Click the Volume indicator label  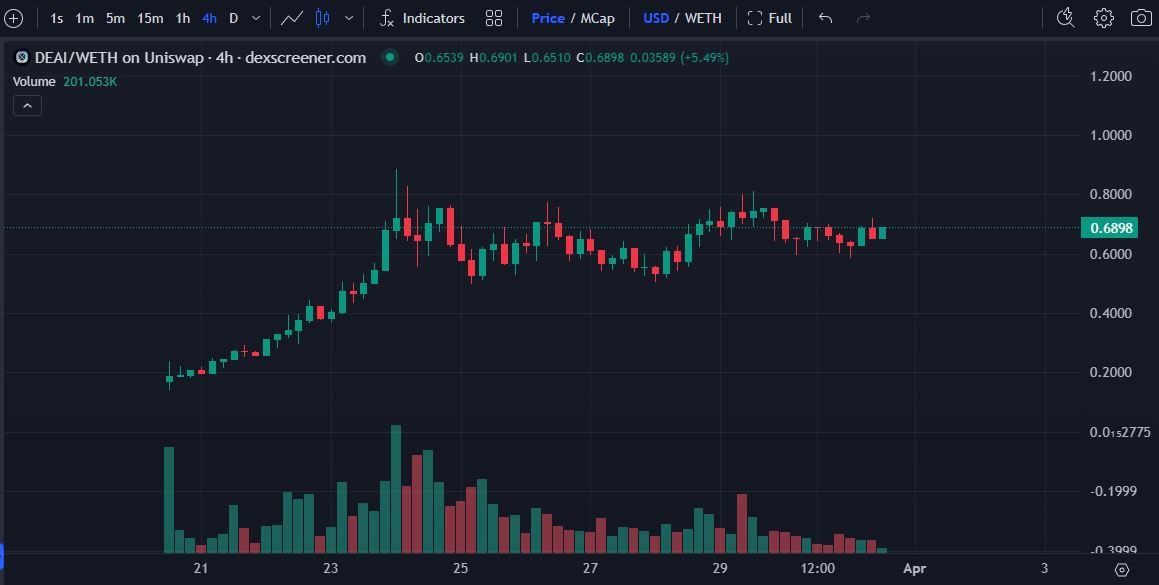(34, 81)
